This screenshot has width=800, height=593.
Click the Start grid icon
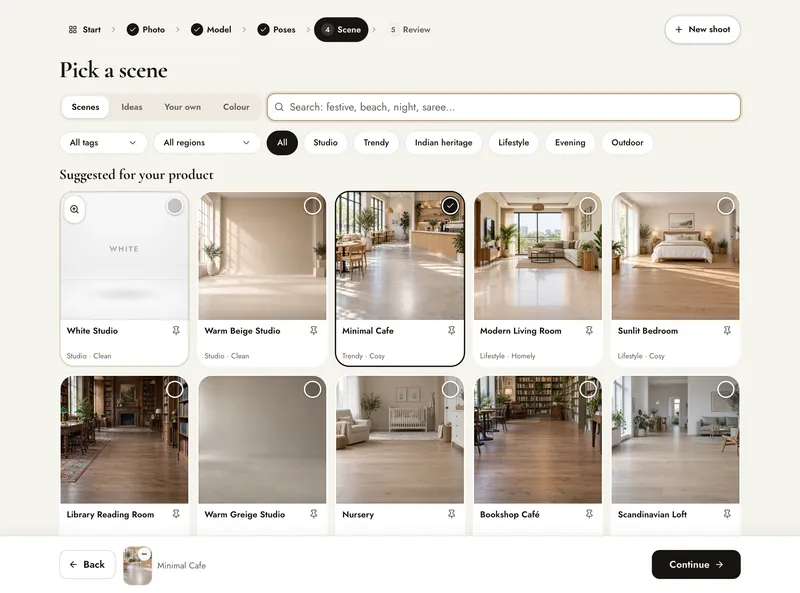click(72, 30)
